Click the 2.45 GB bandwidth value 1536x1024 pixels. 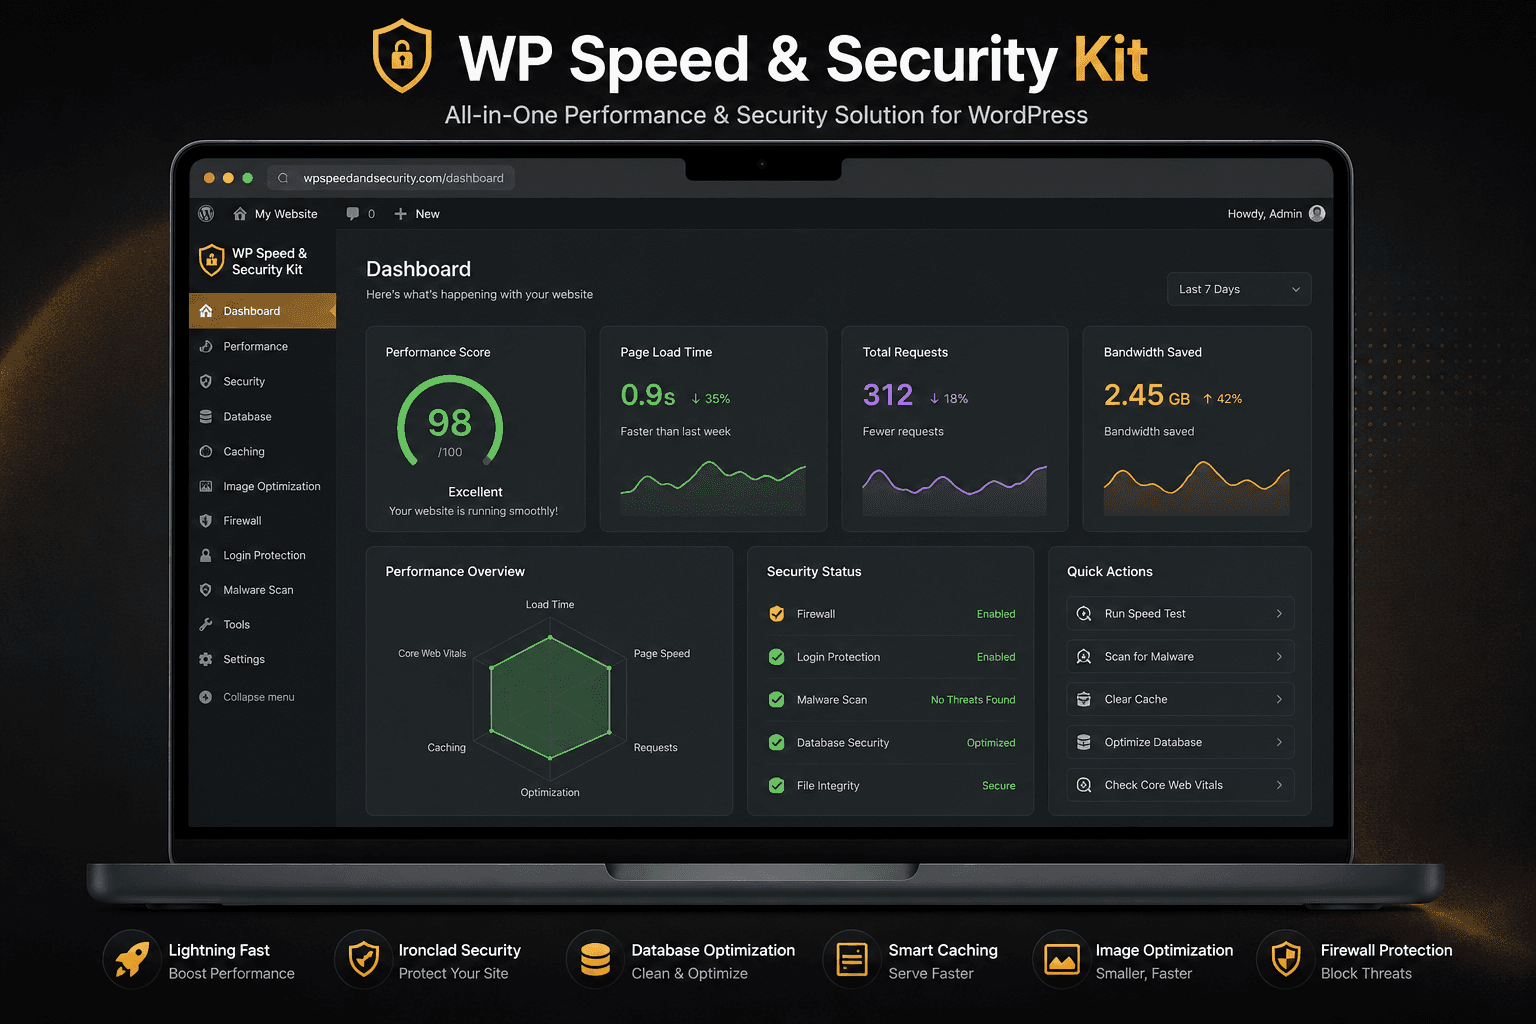(x=1147, y=395)
